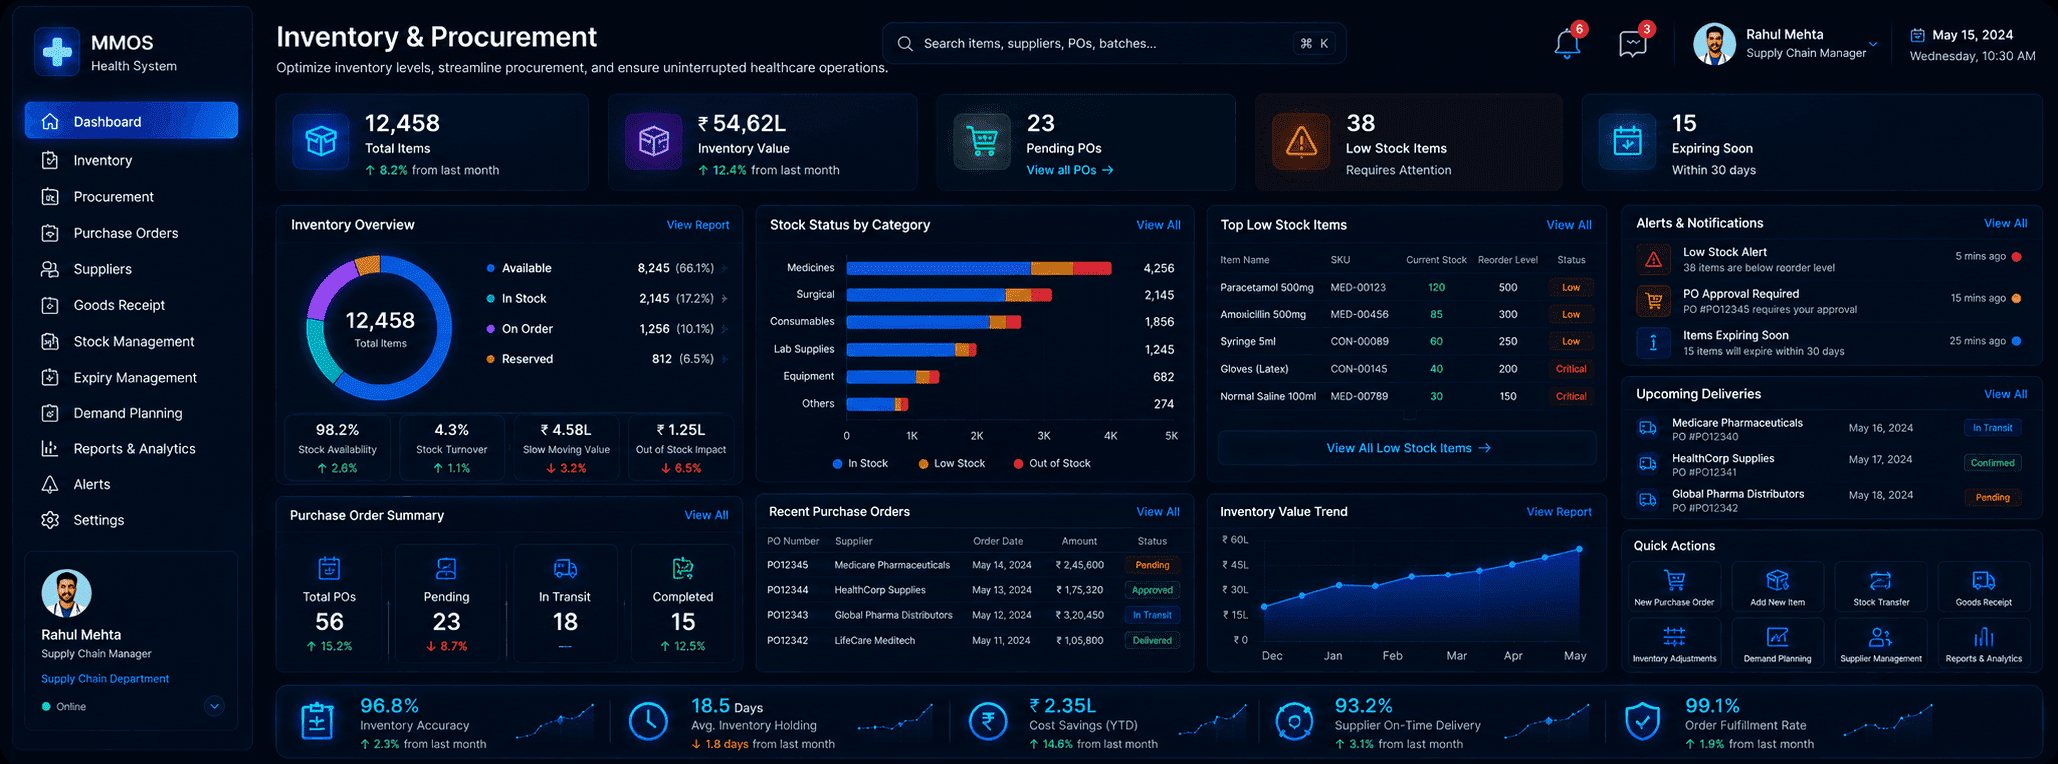Expand the Available row chevron
The height and width of the screenshot is (764, 2058).
[724, 268]
